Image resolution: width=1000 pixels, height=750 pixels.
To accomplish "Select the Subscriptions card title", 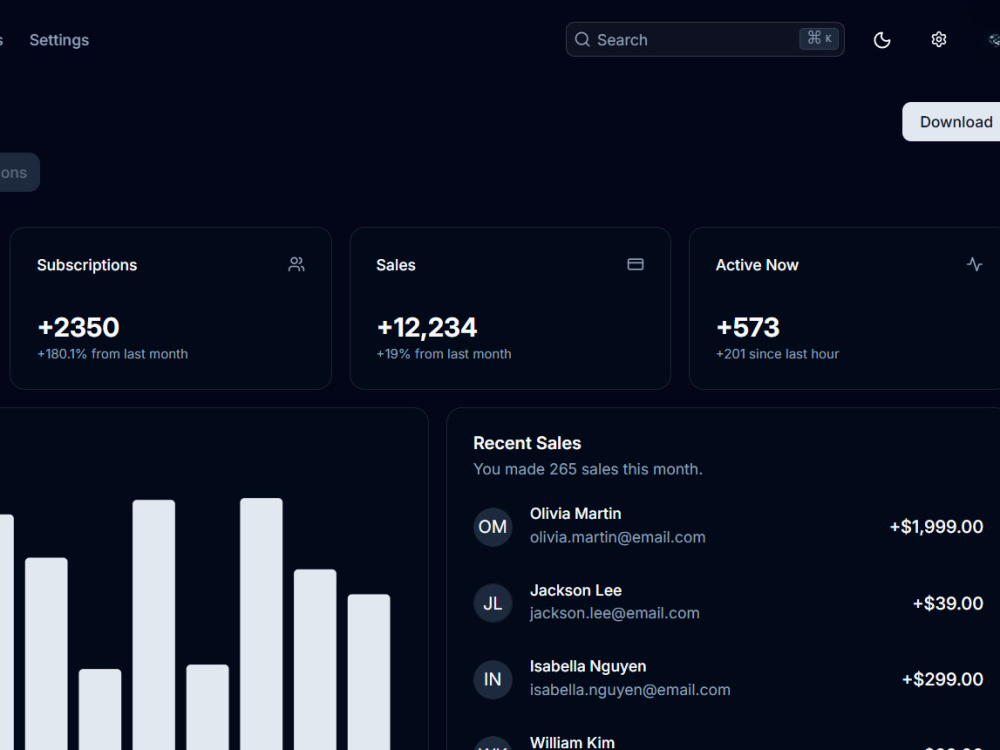I will 87,265.
